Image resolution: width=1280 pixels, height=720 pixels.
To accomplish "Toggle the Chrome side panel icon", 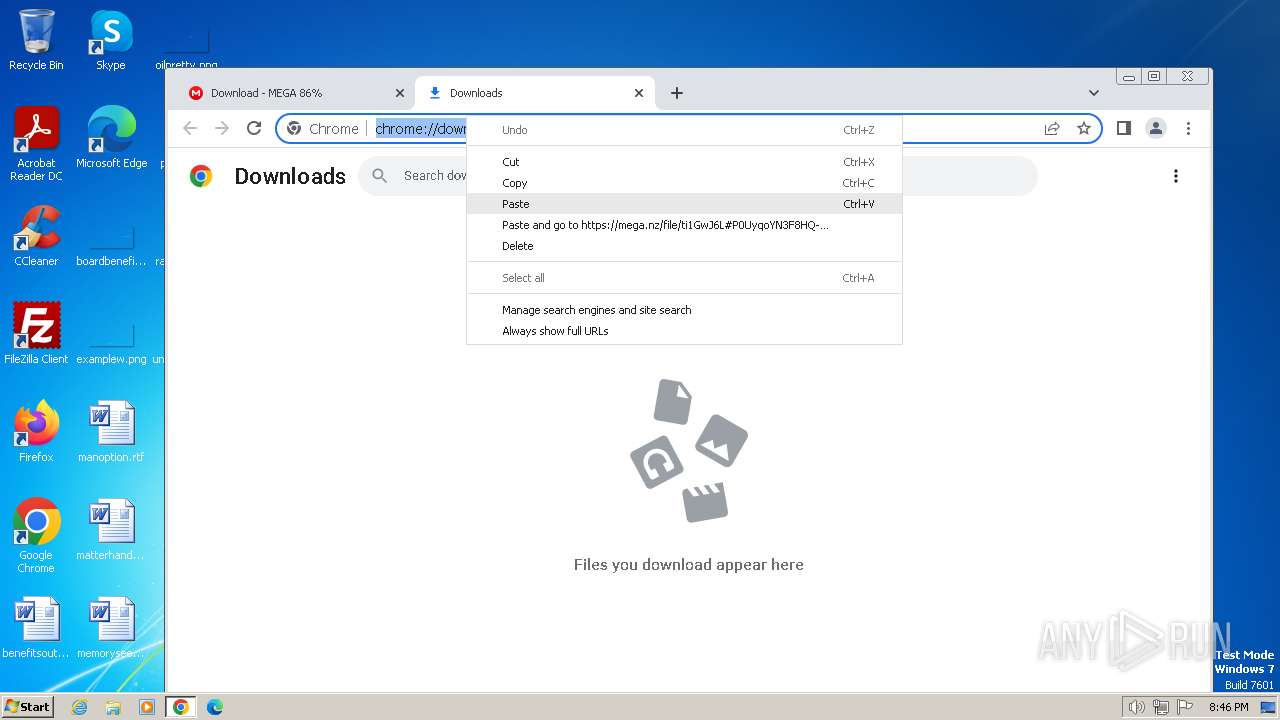I will [1124, 128].
